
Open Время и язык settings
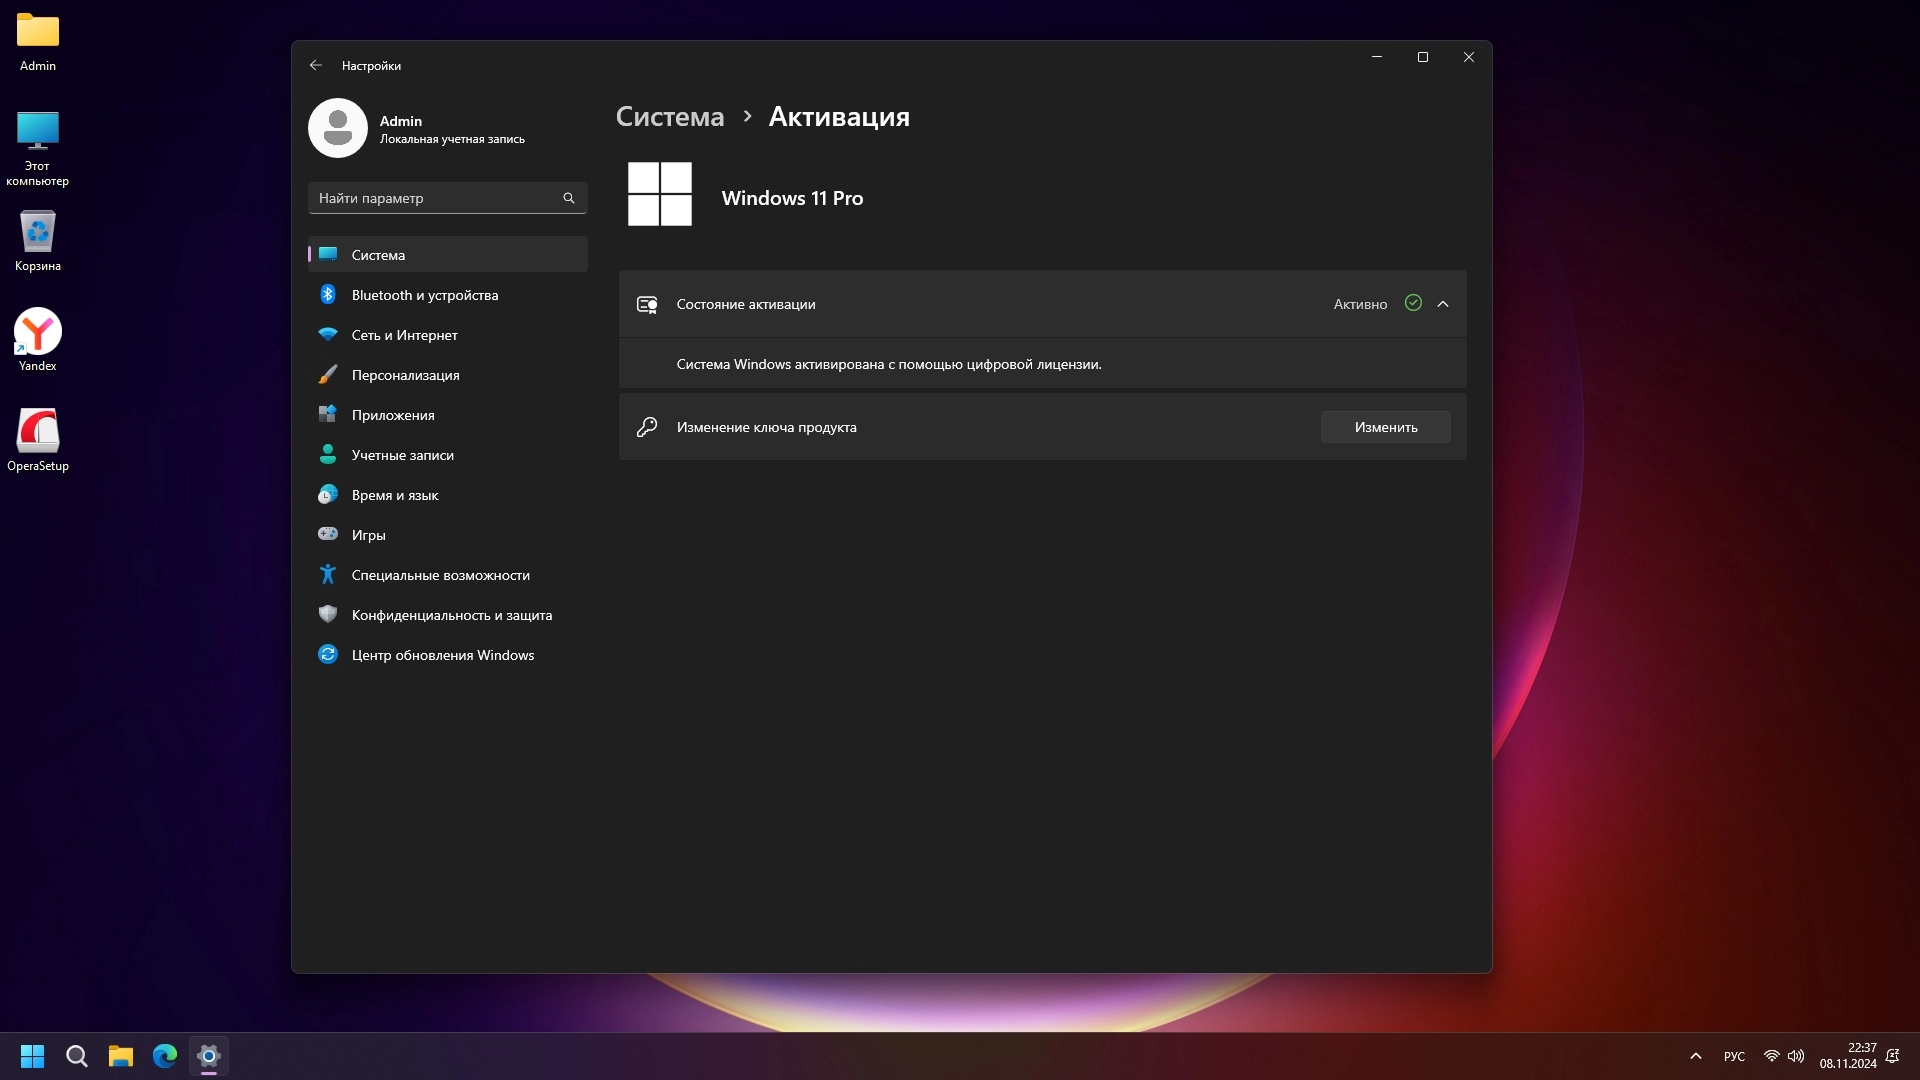[394, 495]
